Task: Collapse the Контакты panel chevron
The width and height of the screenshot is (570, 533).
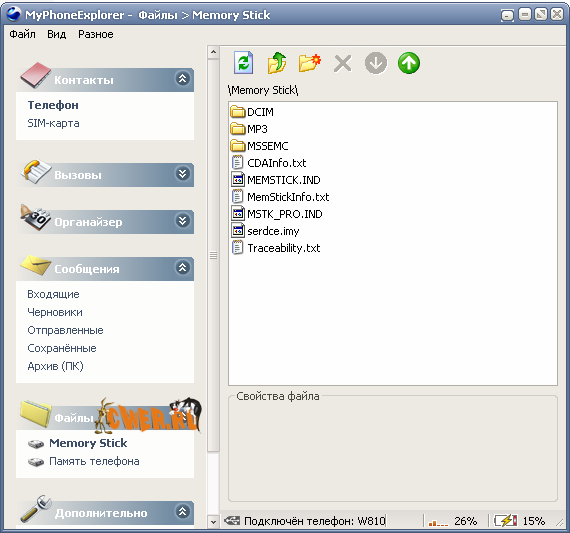Action: pyautogui.click(x=182, y=79)
